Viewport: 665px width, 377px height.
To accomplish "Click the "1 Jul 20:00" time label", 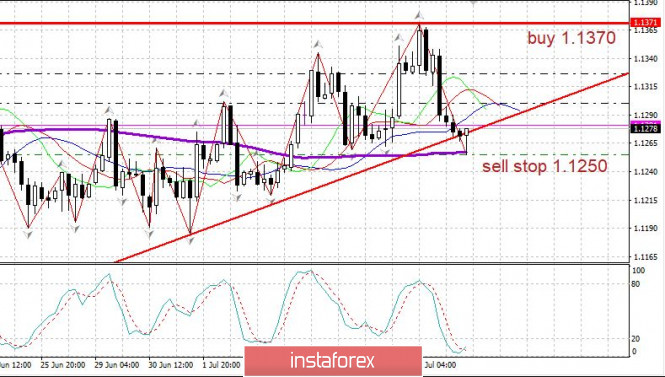I will [222, 365].
